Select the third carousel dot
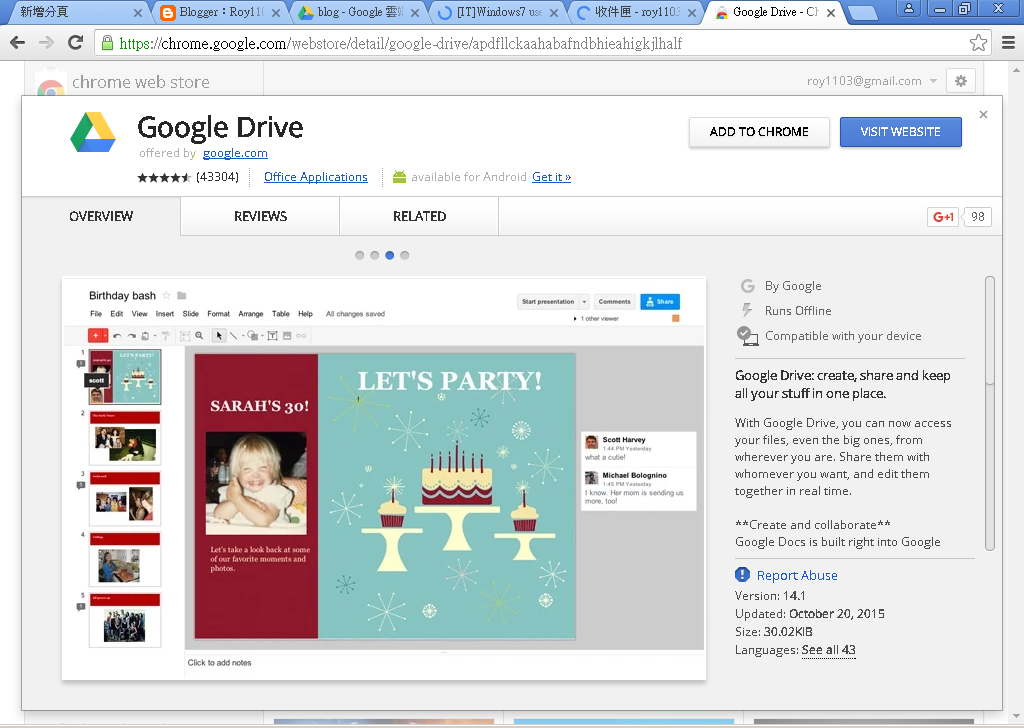Image resolution: width=1024 pixels, height=728 pixels. coord(389,255)
